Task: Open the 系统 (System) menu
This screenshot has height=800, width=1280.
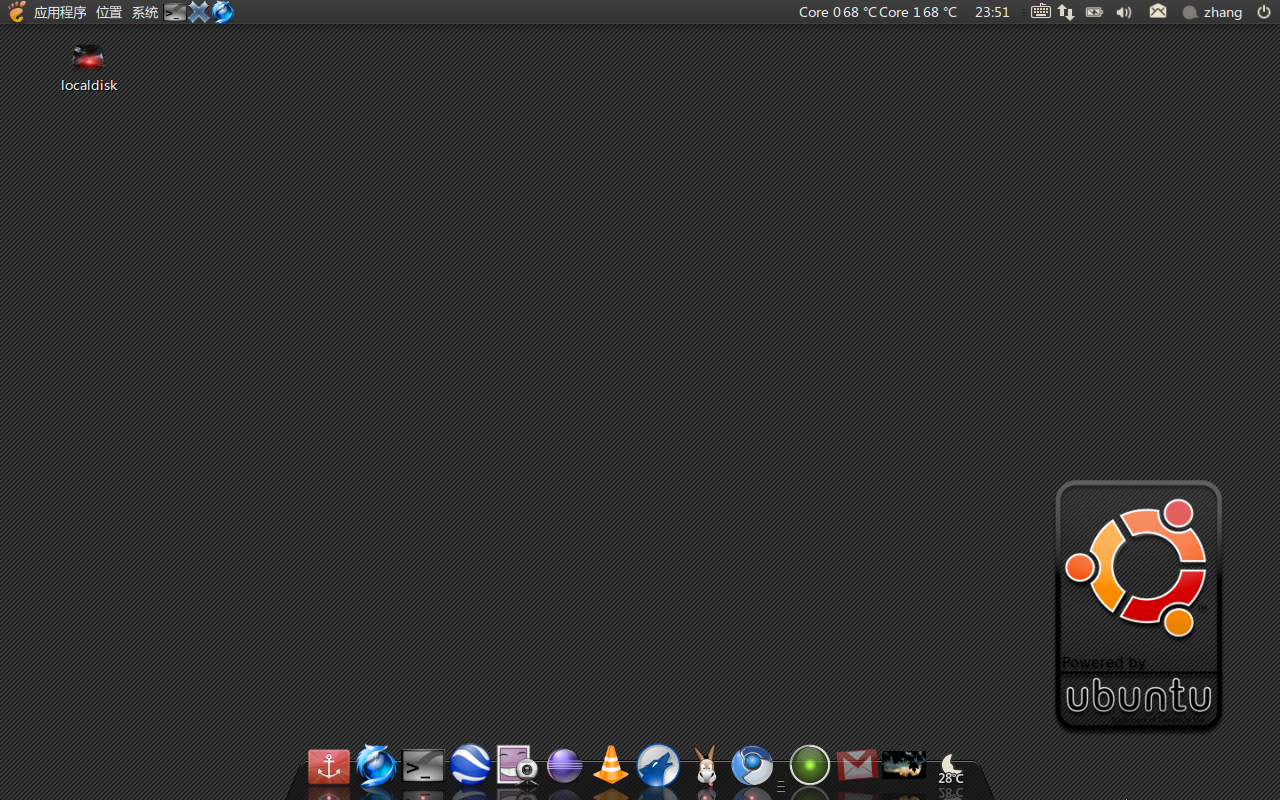Action: 145,12
